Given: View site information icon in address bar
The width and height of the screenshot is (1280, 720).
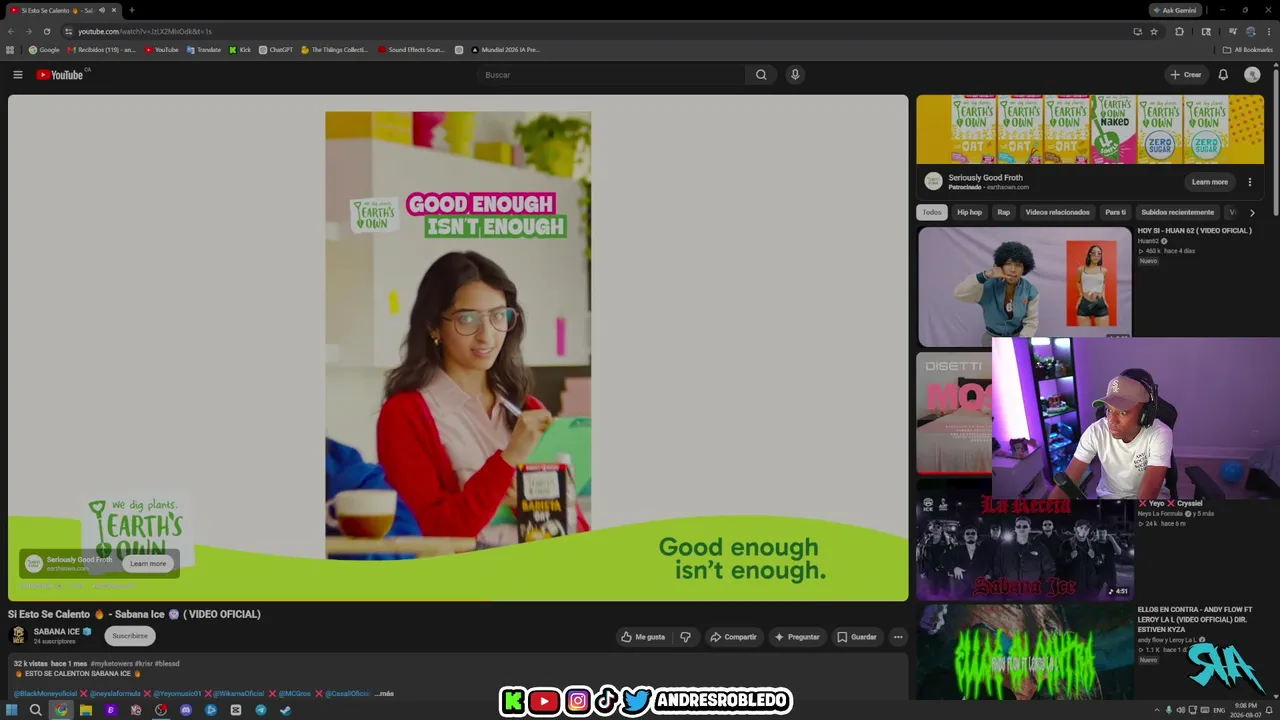Looking at the screenshot, I should click(68, 31).
